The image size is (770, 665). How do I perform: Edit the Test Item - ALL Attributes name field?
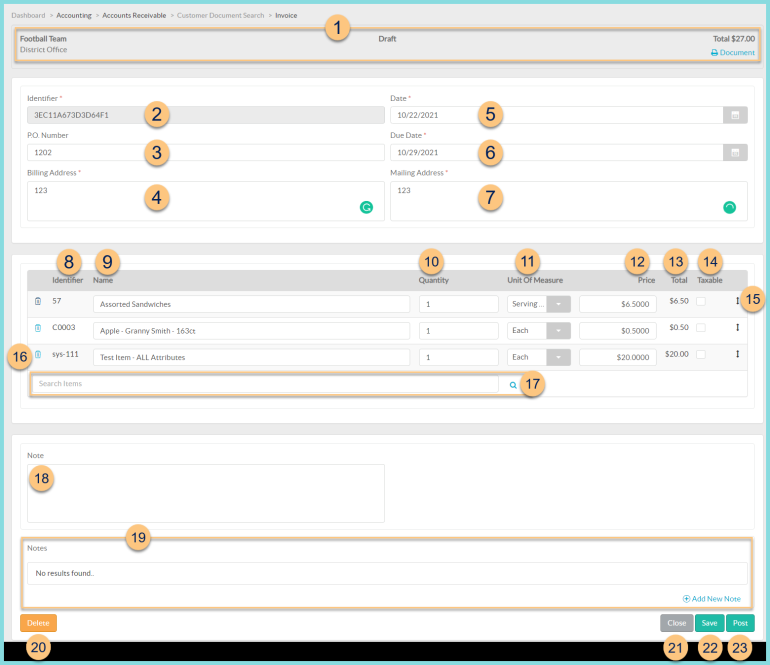point(251,357)
